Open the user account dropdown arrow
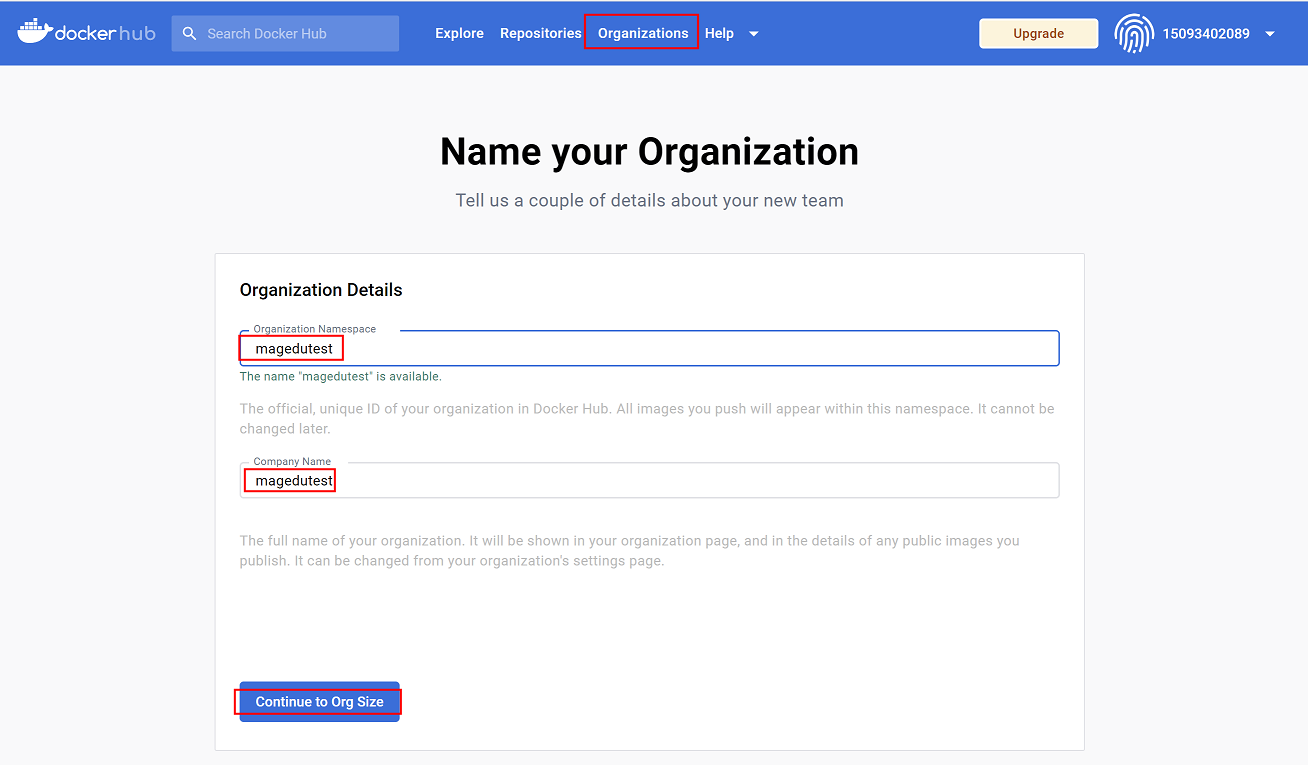This screenshot has height=765, width=1308. point(1270,34)
